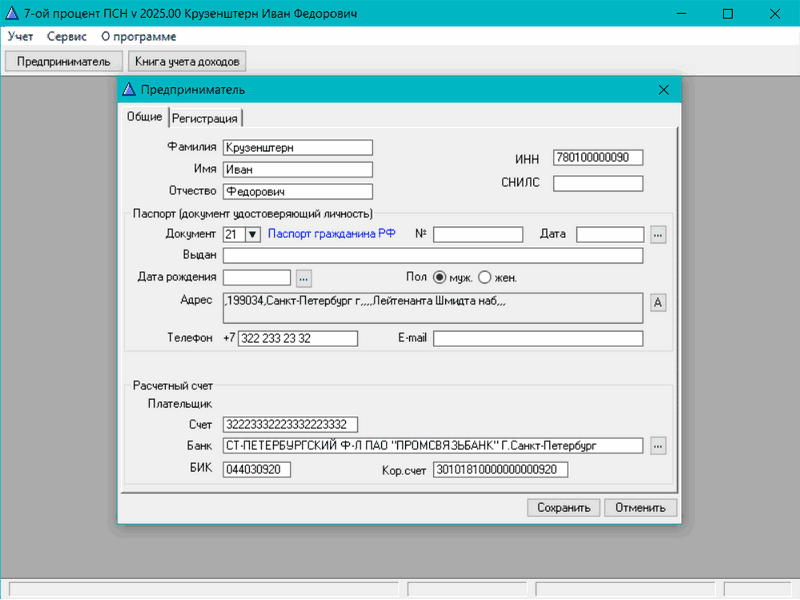Viewport: 800px width, 600px height.
Task: Click into the СНИЛС input field
Action: 597,183
